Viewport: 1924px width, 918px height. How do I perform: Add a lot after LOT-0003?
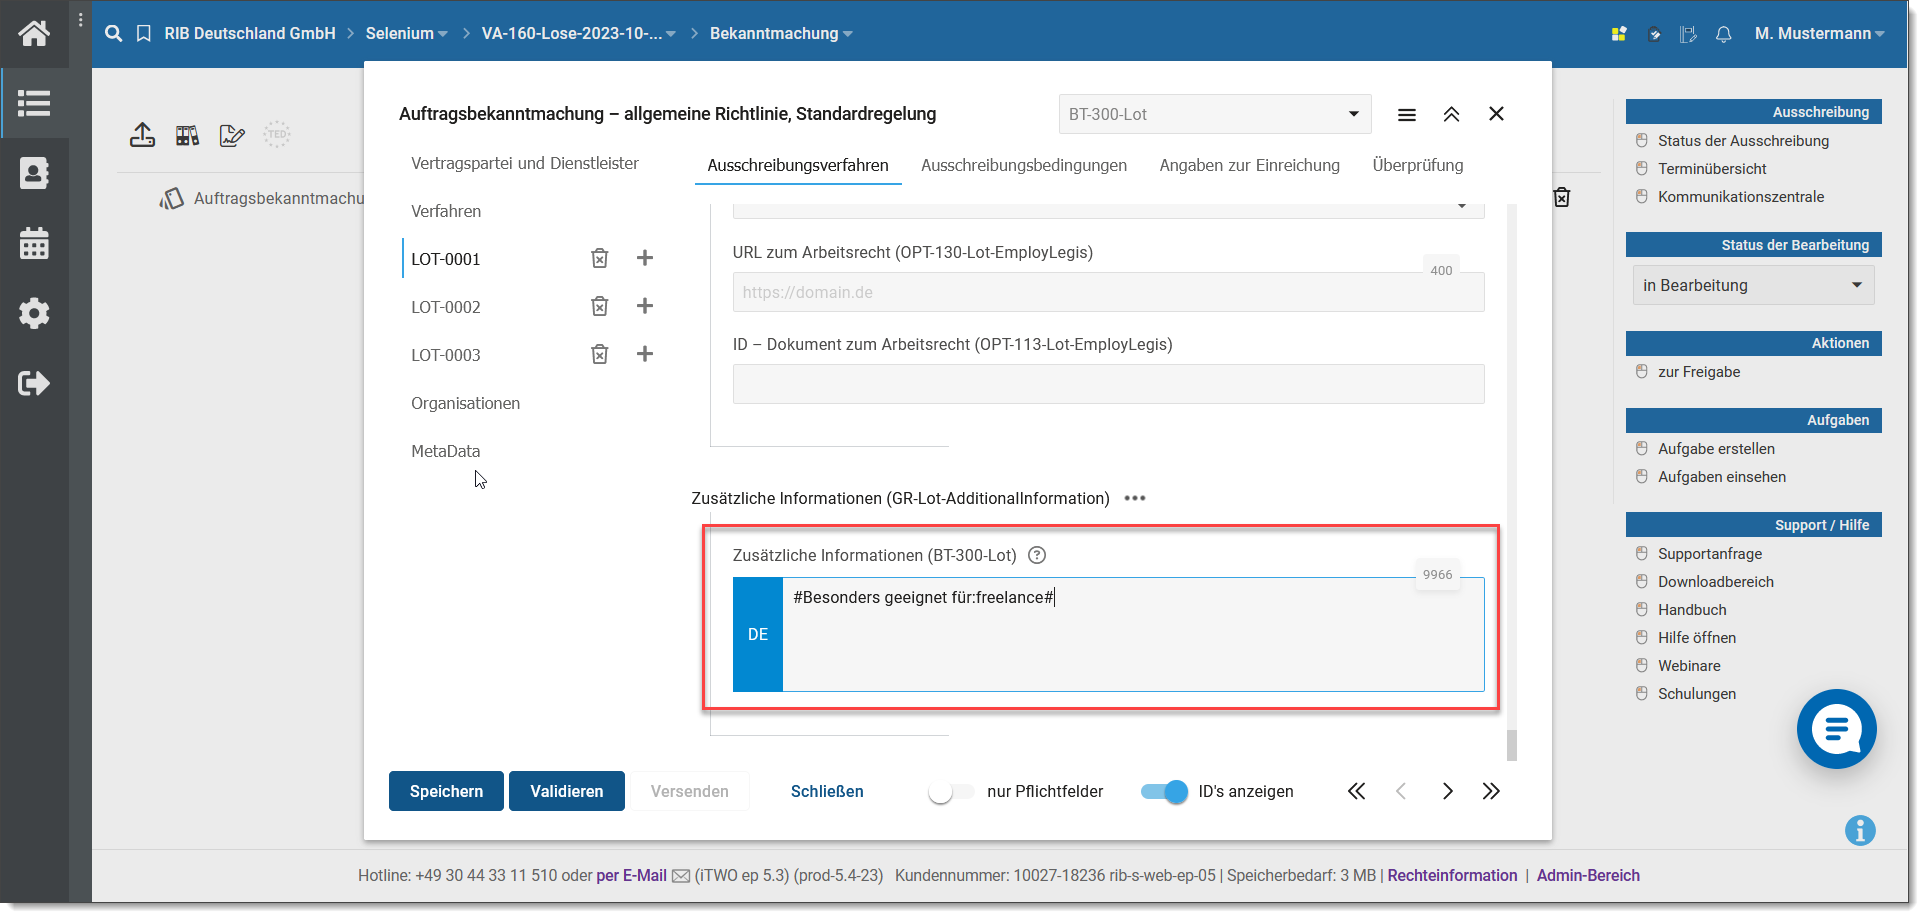pos(645,354)
